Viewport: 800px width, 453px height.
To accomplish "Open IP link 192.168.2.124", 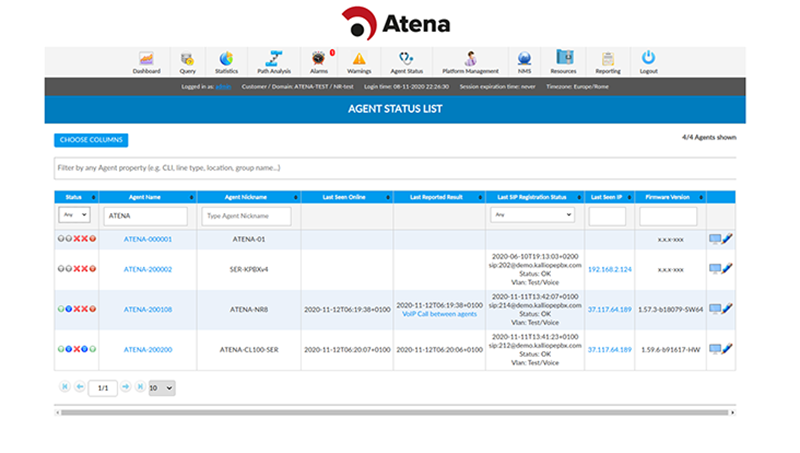I will pyautogui.click(x=610, y=269).
